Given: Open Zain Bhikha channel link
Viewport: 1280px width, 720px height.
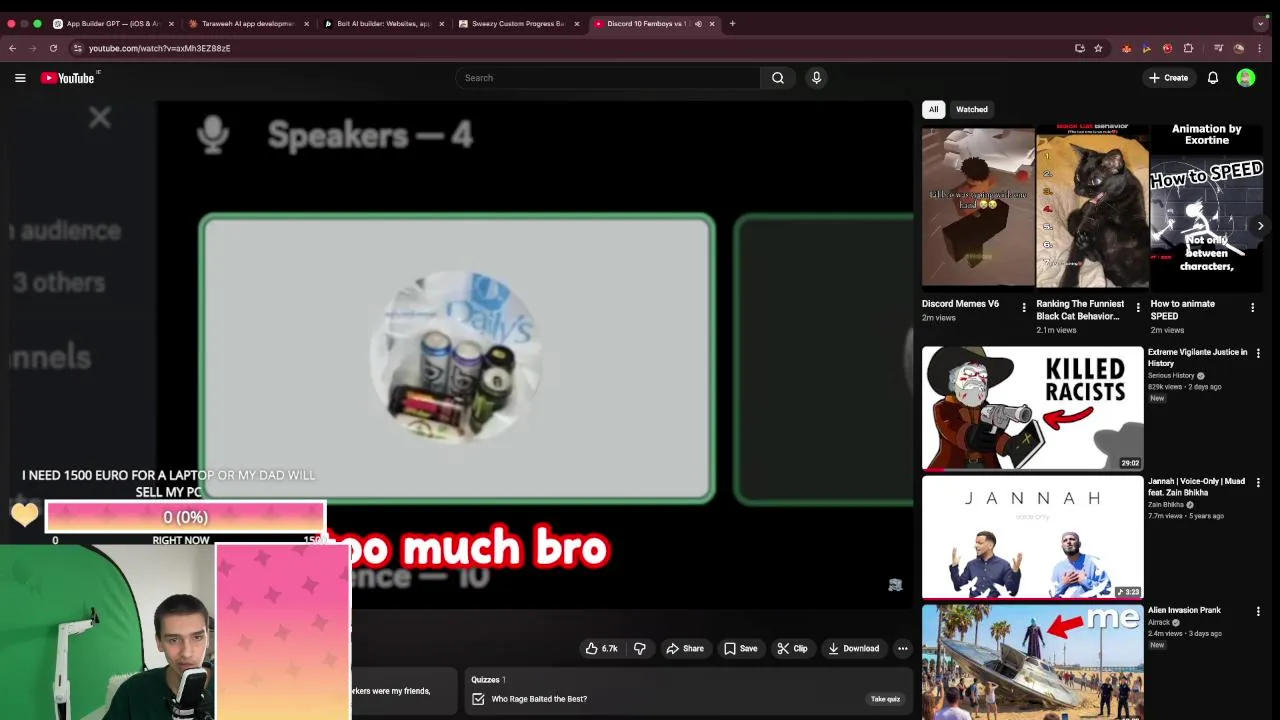Looking at the screenshot, I should coord(1166,505).
